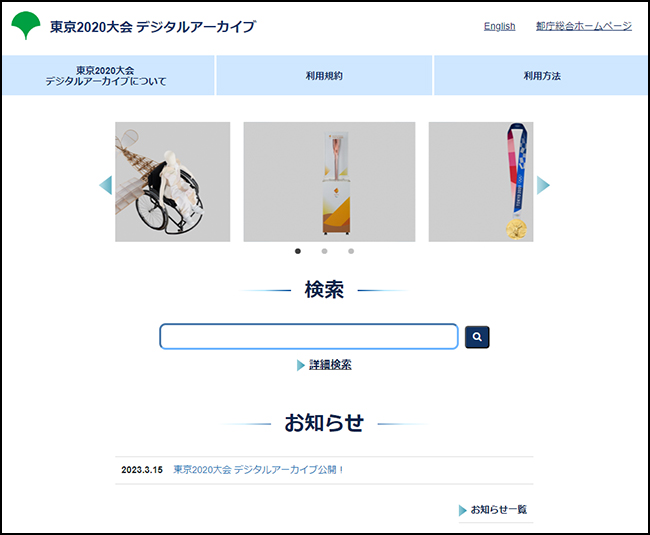Image resolution: width=650 pixels, height=535 pixels.
Task: Click the magnifier search button
Action: click(477, 337)
